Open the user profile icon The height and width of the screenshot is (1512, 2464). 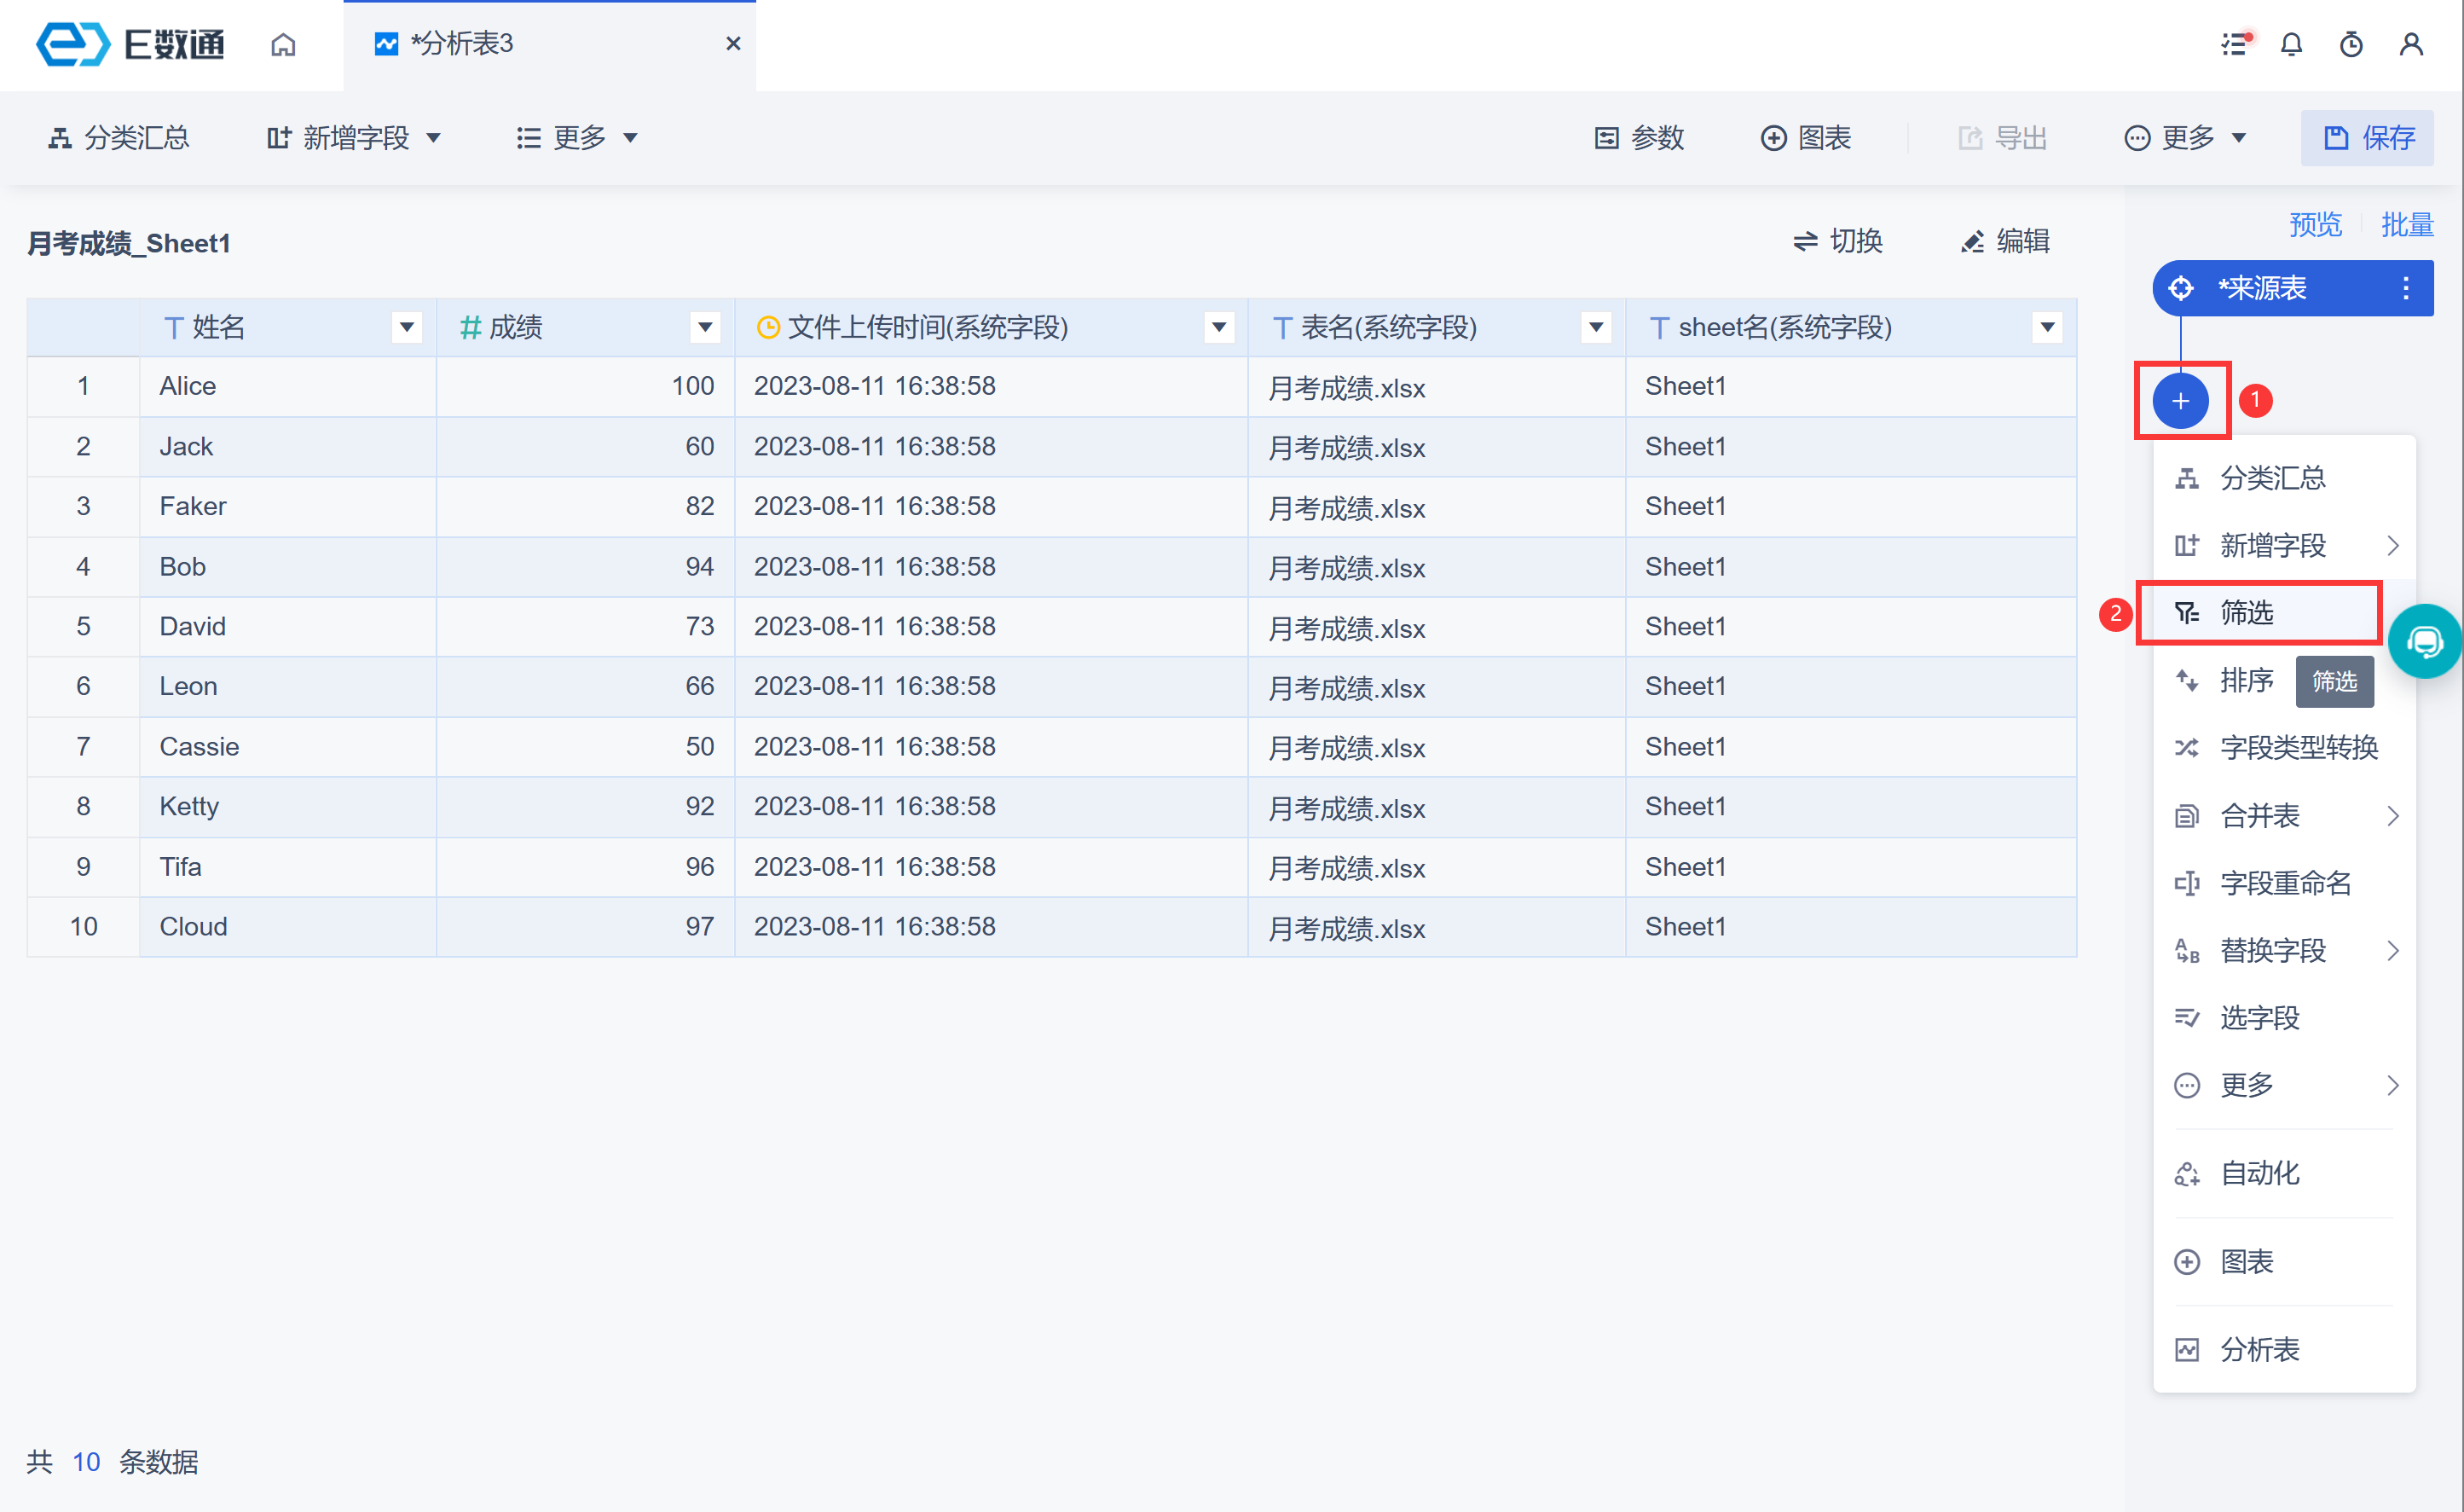pyautogui.click(x=2411, y=45)
